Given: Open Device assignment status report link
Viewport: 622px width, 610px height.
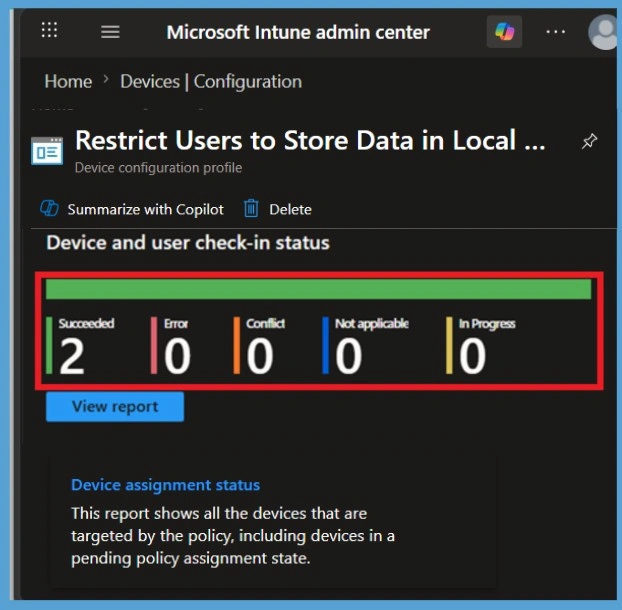Looking at the screenshot, I should (165, 485).
